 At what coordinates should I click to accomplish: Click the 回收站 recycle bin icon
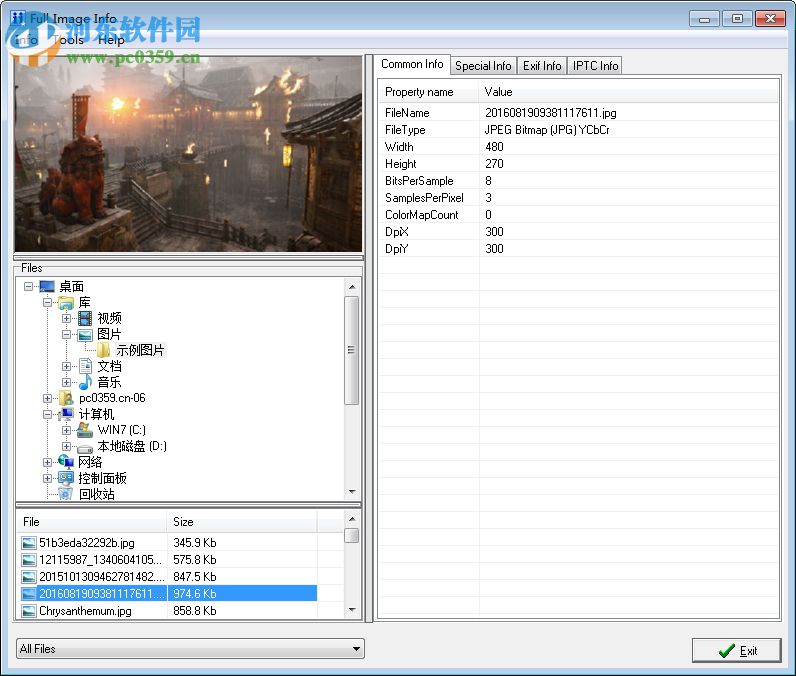65,494
